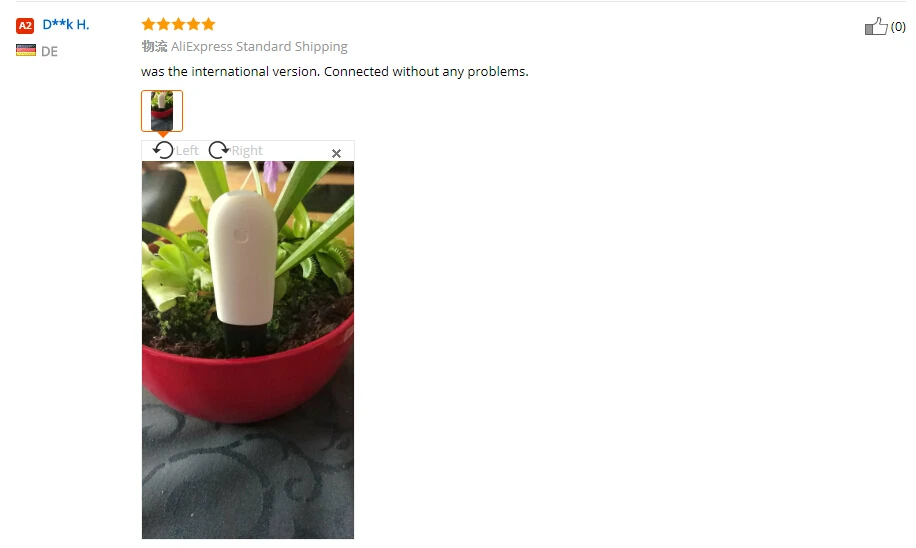Viewport: 916px width, 548px height.
Task: Click the thumbs-up helpful icon
Action: [x=876, y=26]
